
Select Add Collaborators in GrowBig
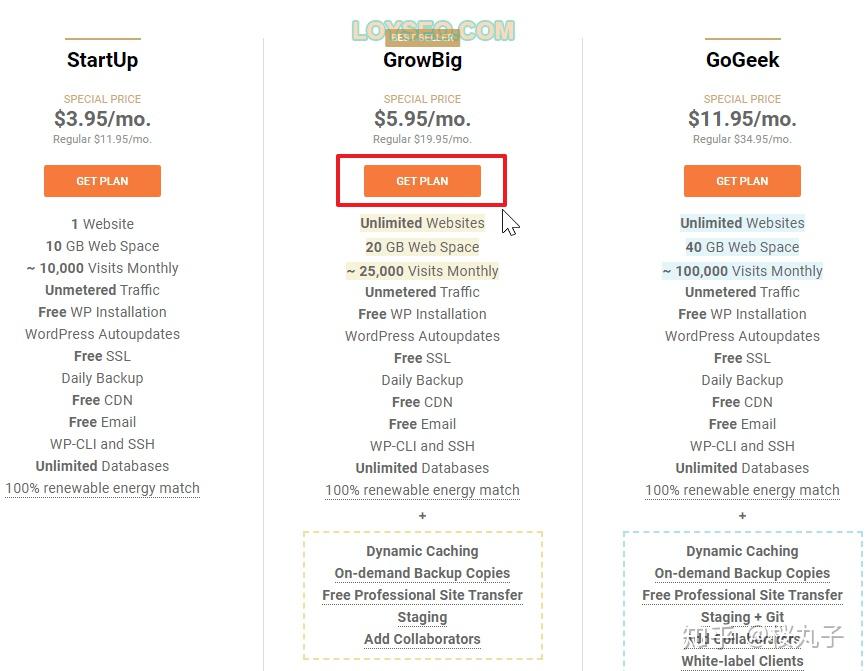(422, 639)
